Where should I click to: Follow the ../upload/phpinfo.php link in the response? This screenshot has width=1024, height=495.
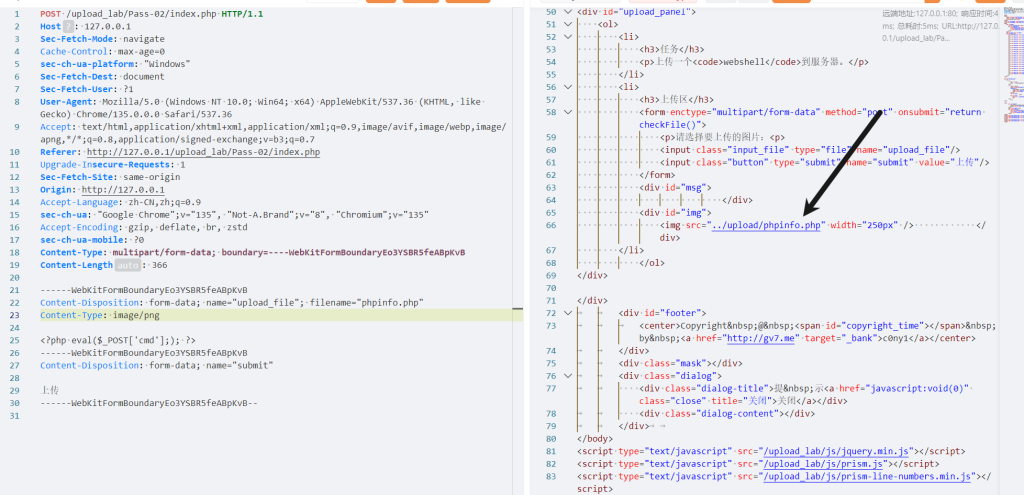click(x=767, y=225)
